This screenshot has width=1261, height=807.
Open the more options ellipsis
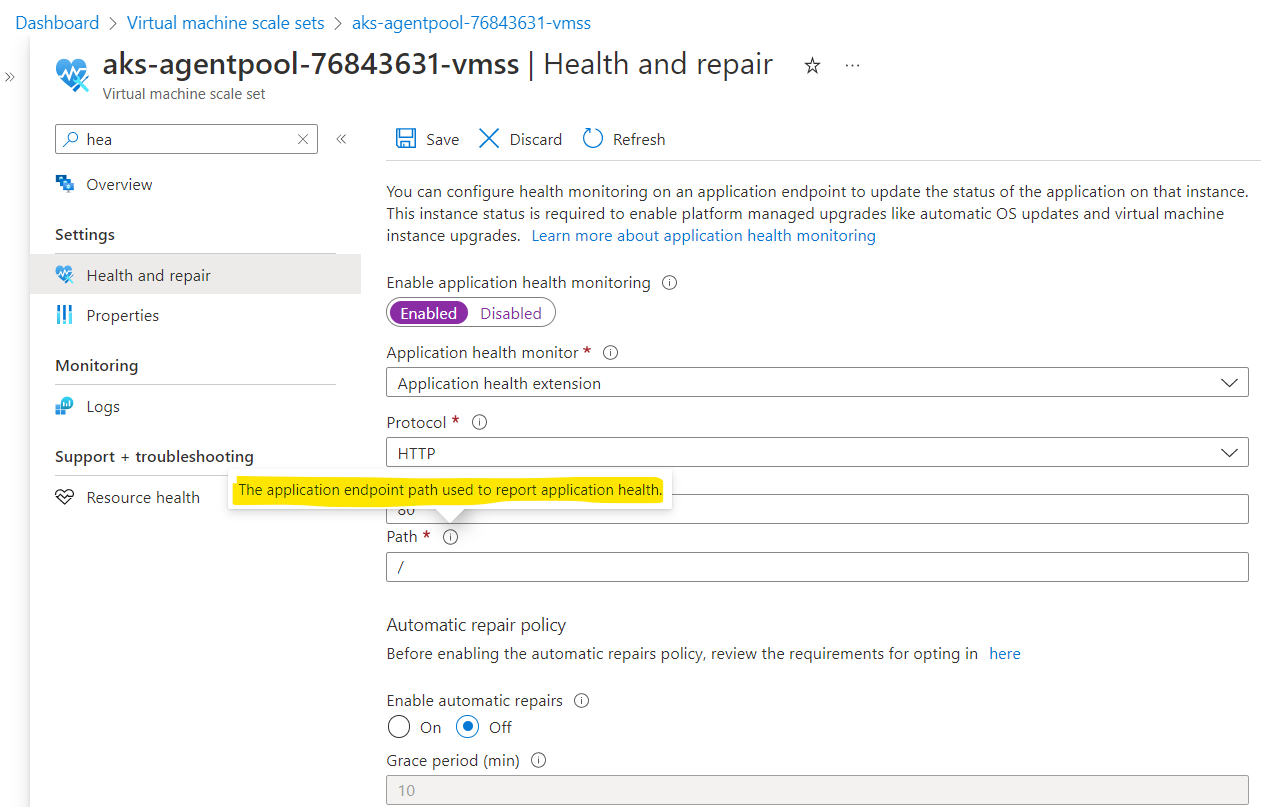pos(852,65)
